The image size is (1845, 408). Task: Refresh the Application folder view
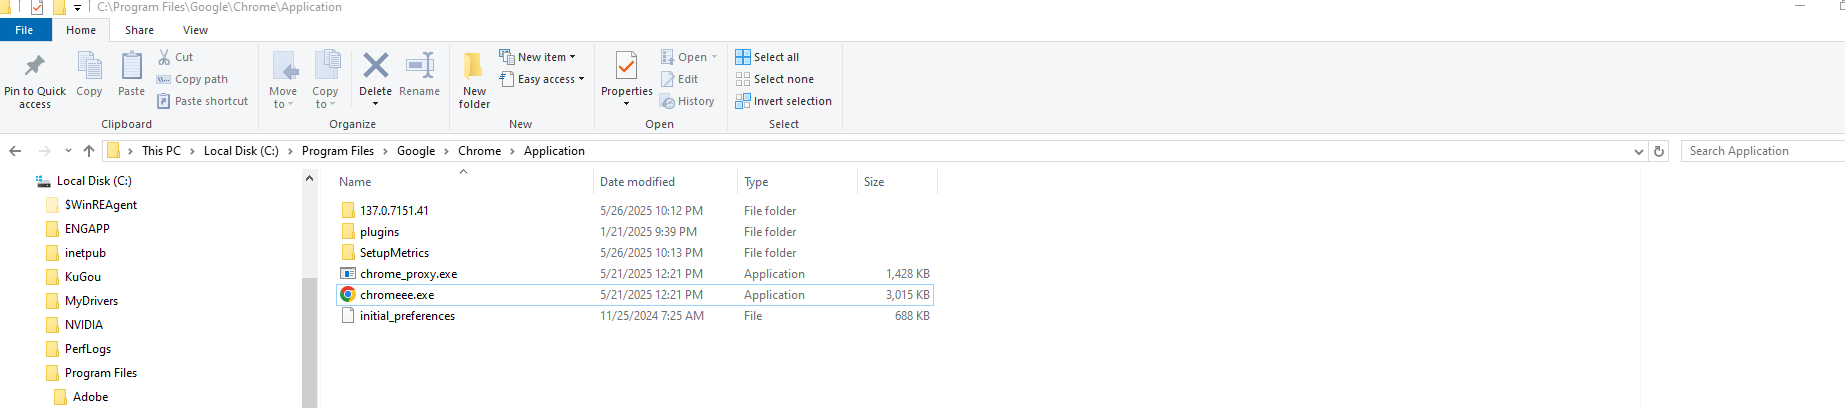point(1659,151)
